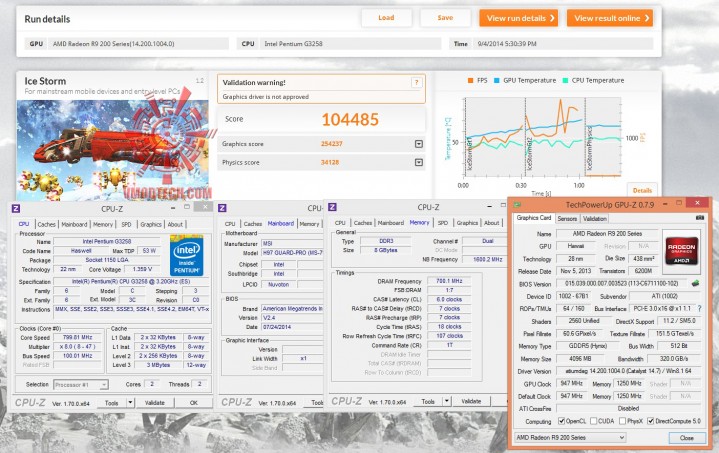Image resolution: width=719 pixels, height=453 pixels.
Task: Click the GPU-Z screenshot camera icon
Action: [700, 218]
